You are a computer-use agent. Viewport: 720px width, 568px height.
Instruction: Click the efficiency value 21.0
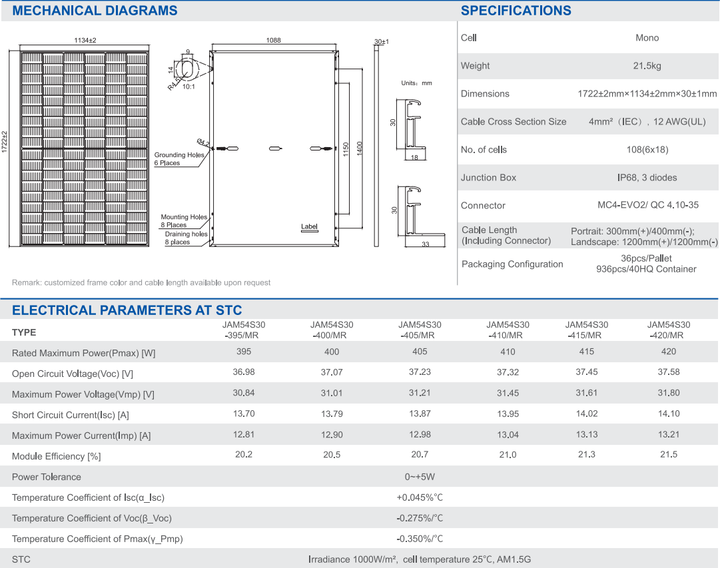coord(507,455)
